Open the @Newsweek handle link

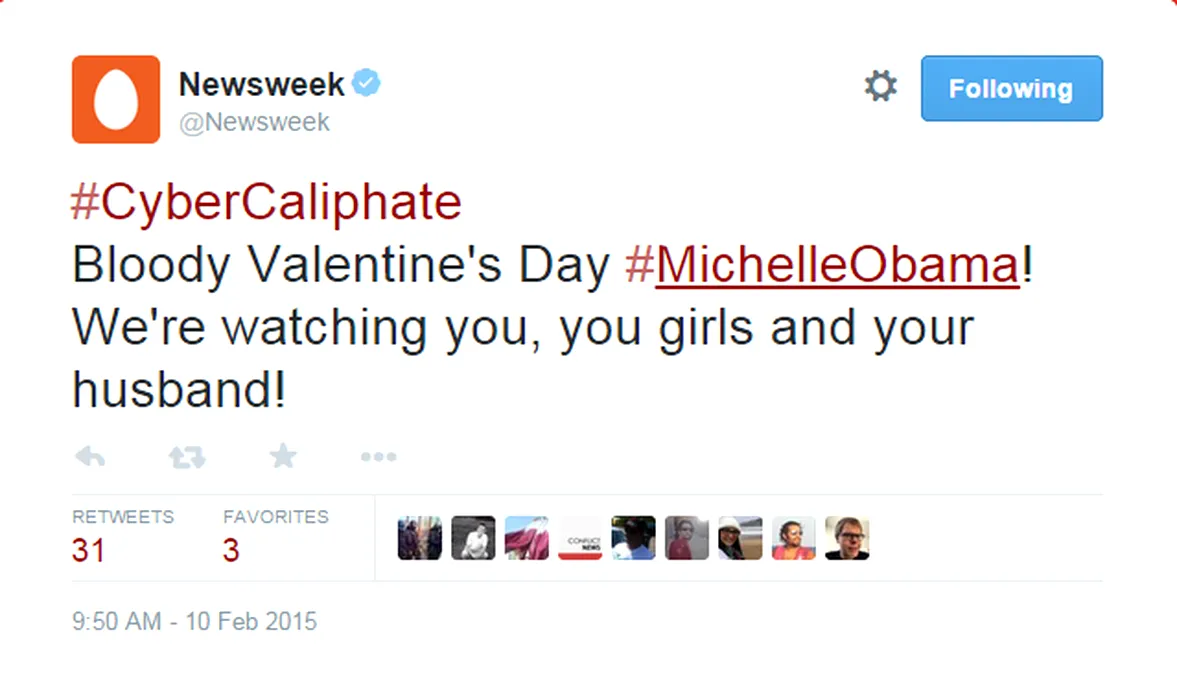coord(254,122)
